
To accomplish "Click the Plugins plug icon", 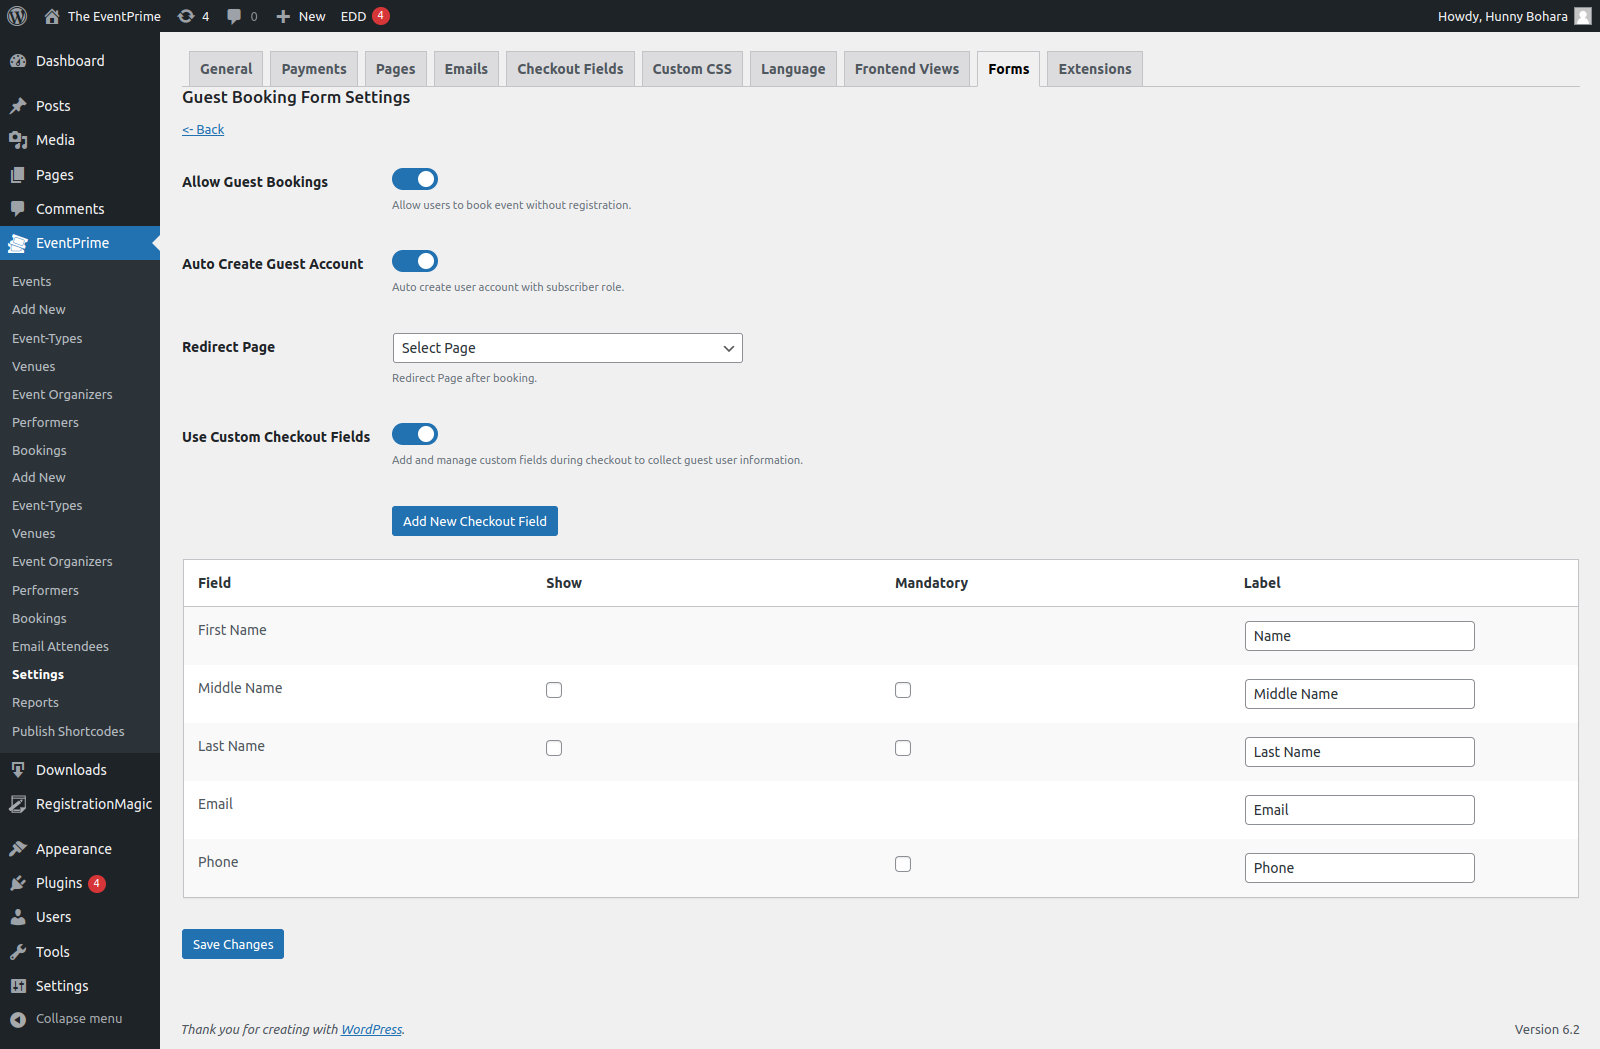I will [18, 883].
